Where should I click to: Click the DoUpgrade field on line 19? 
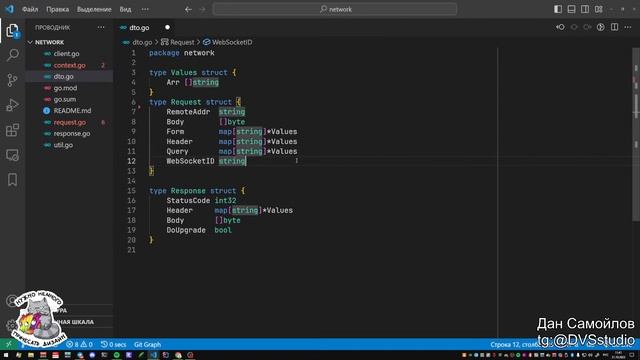[186, 230]
